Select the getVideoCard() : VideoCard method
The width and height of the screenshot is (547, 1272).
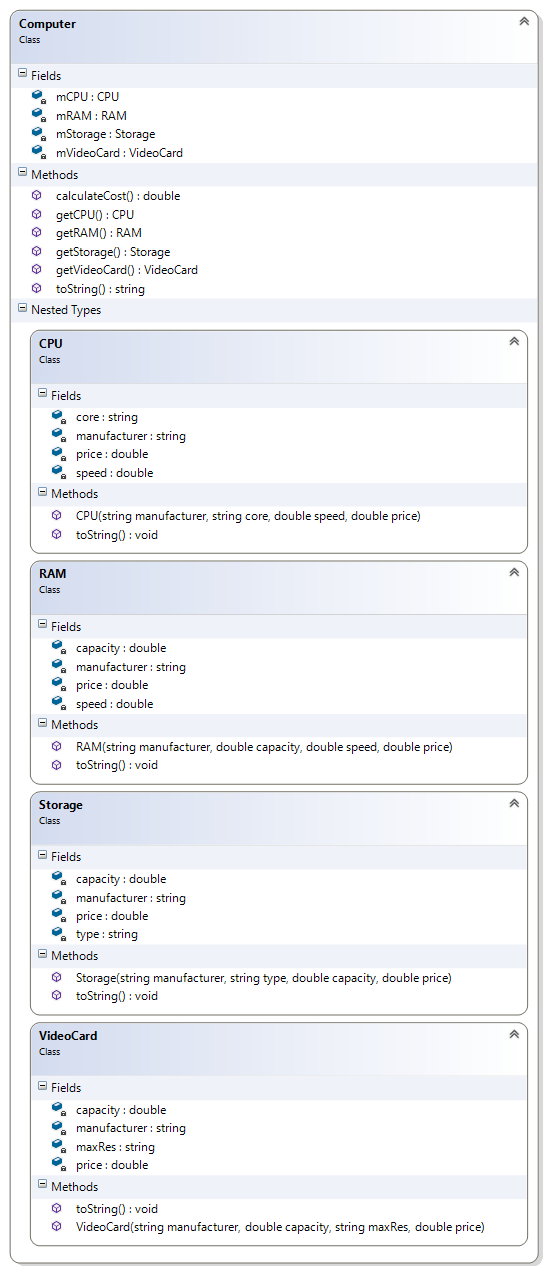point(127,270)
